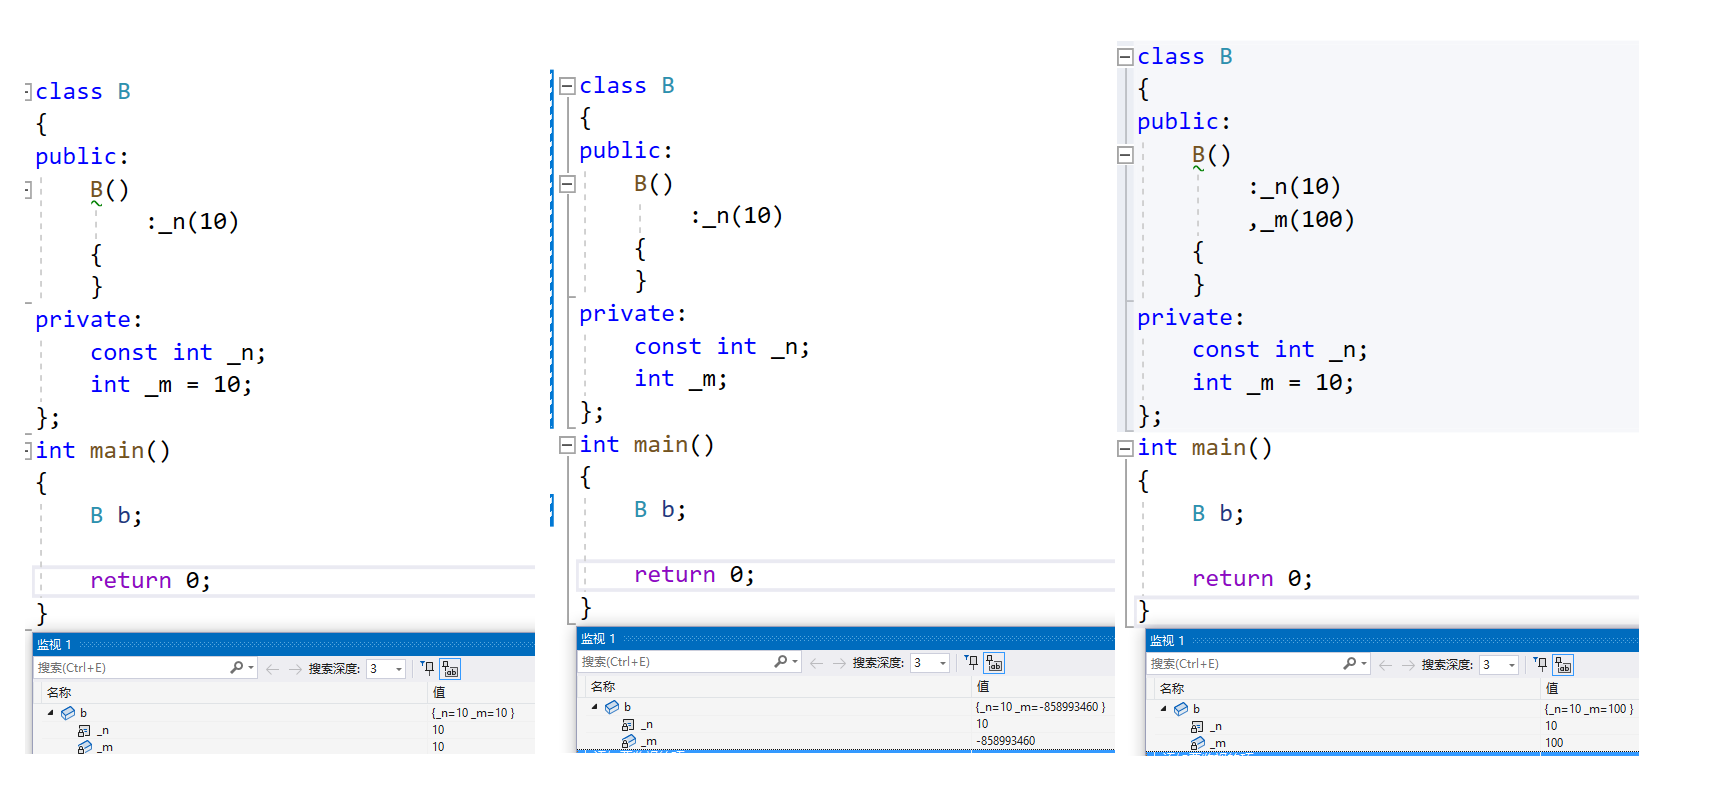Click -858993460 value of _m row

1006,741
